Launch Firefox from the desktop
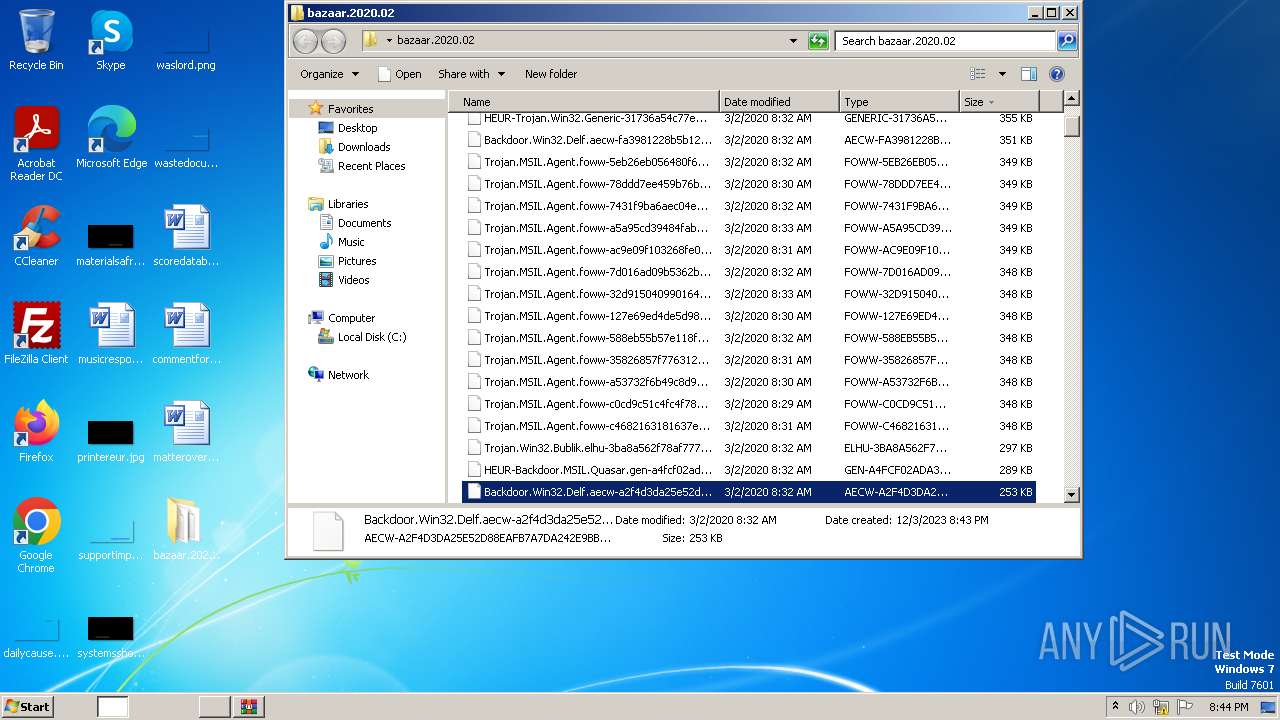 pyautogui.click(x=36, y=432)
